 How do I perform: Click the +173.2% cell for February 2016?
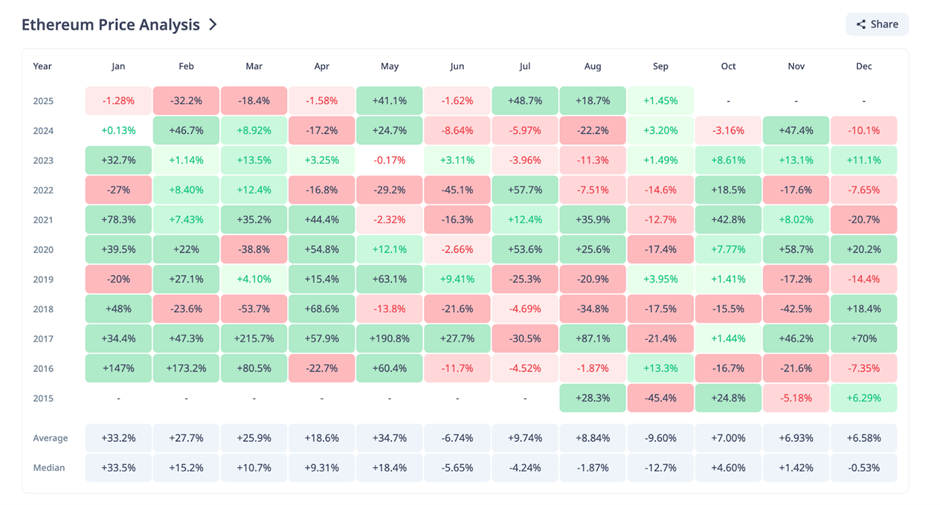tap(186, 369)
